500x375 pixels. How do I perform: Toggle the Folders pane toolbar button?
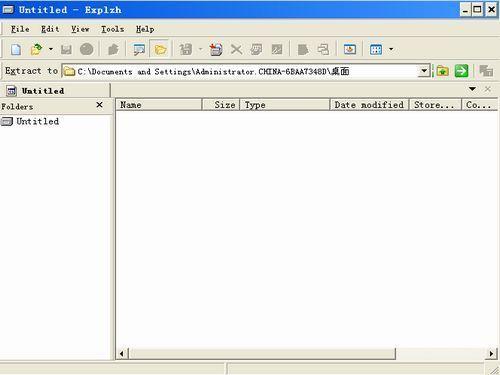point(160,50)
